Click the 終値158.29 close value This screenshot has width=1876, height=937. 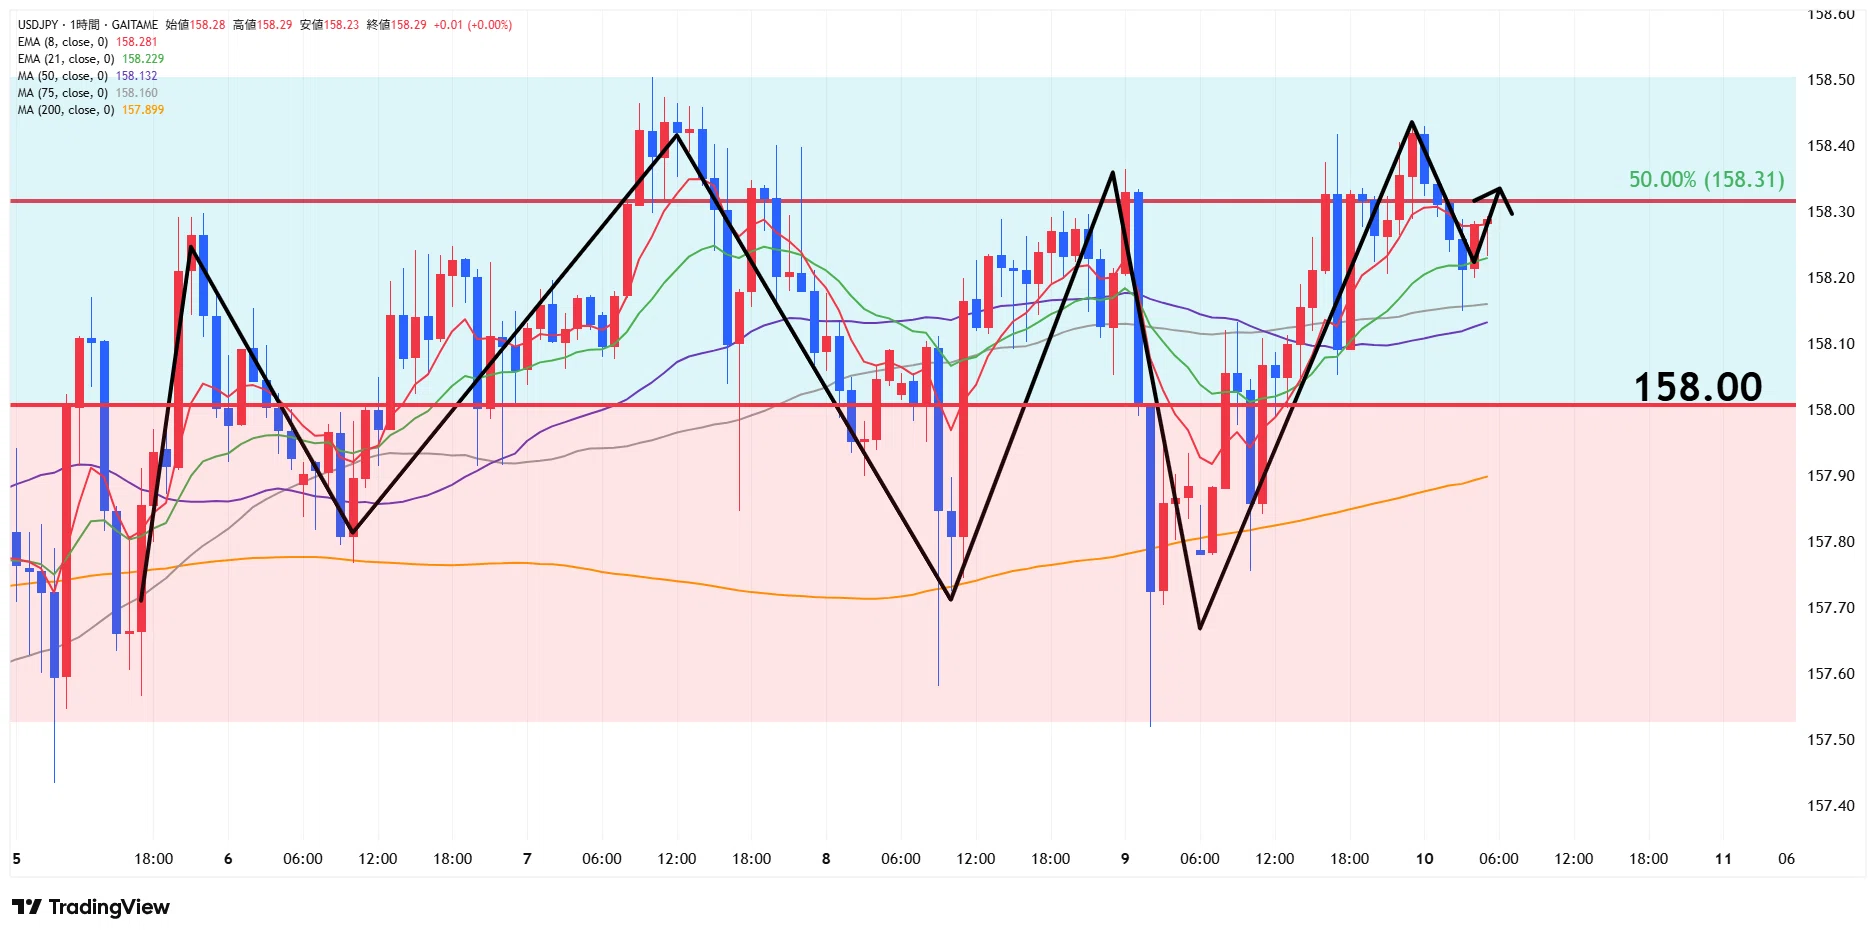pyautogui.click(x=396, y=25)
